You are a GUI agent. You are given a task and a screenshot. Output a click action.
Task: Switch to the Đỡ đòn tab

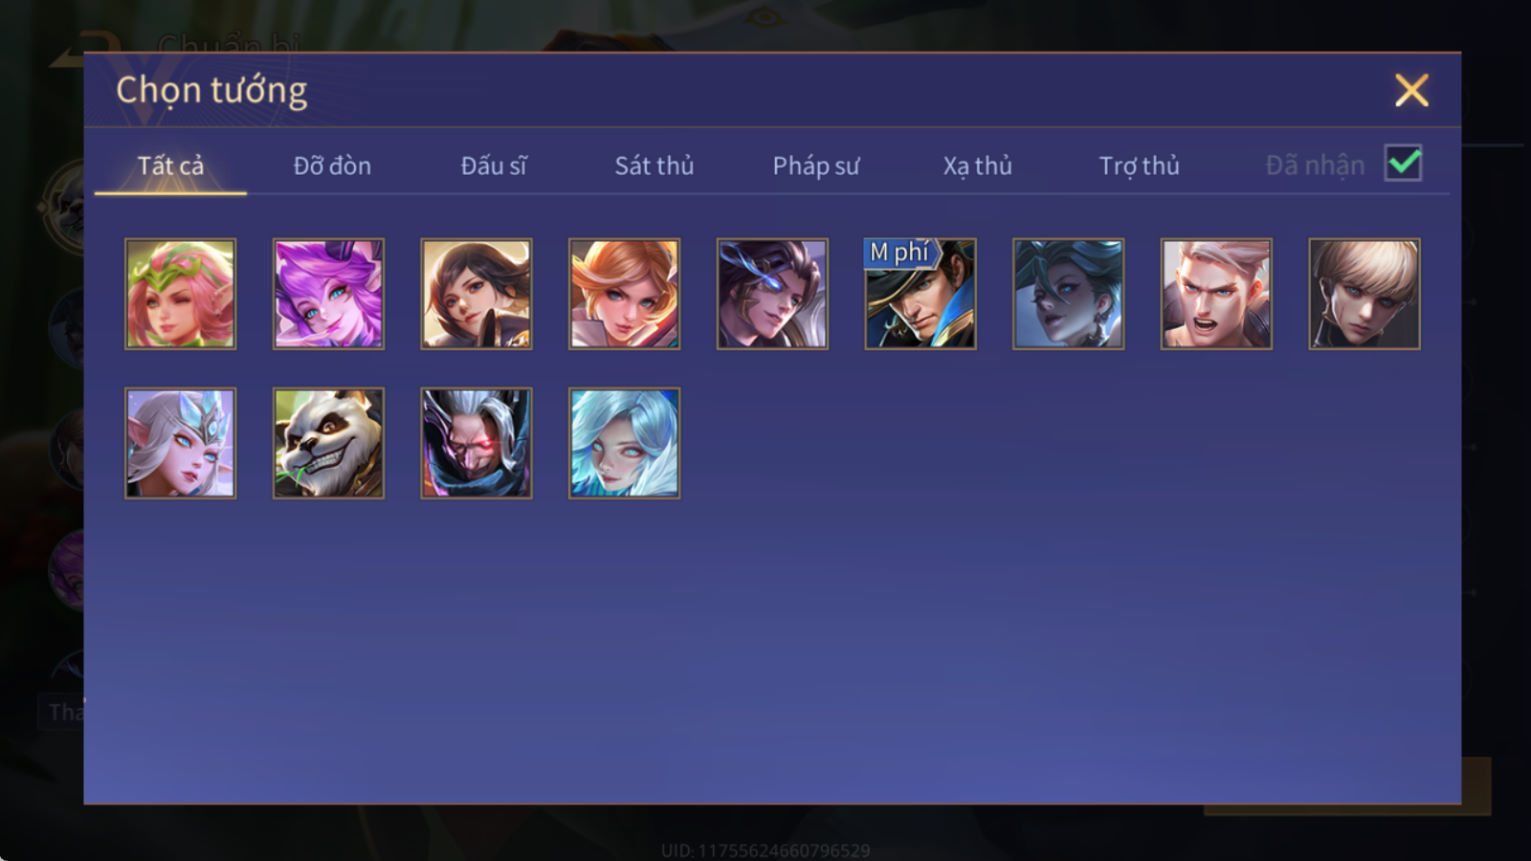coord(332,166)
